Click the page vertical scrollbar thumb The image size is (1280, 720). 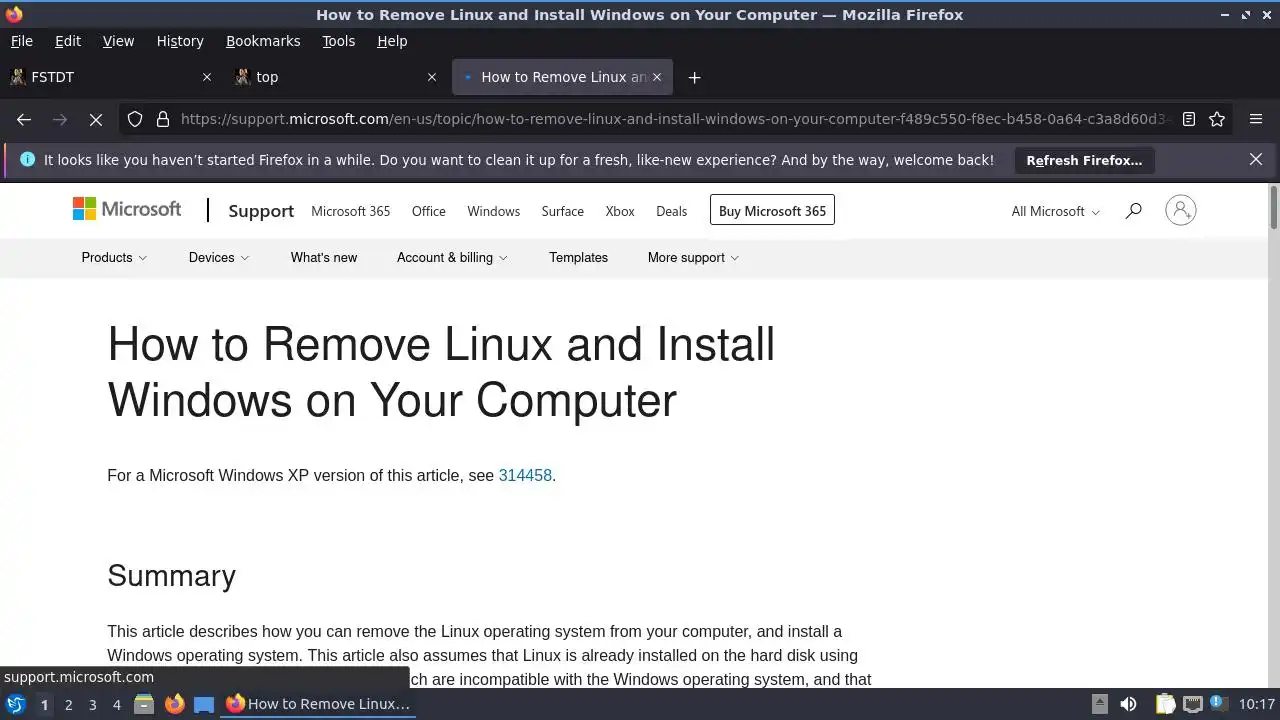(x=1273, y=207)
